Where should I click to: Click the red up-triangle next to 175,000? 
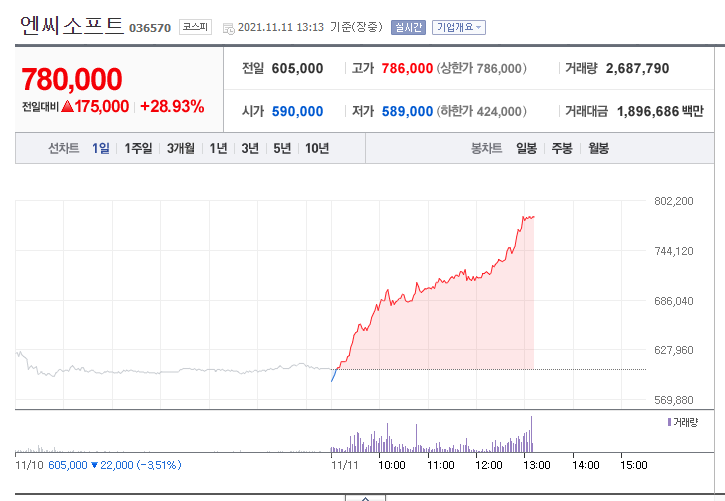click(x=67, y=106)
